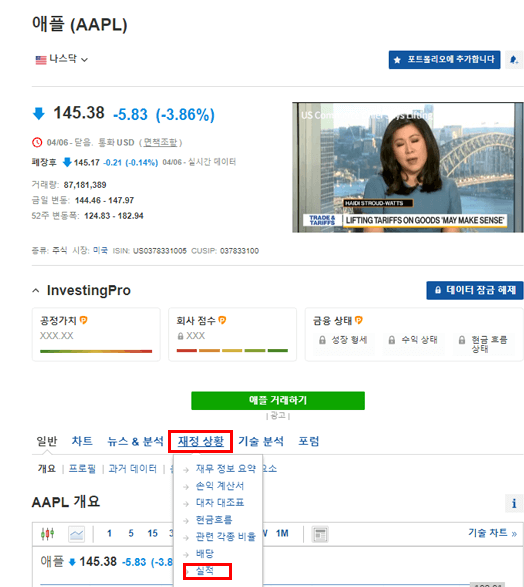Choose 재무 정보 요약 from dropdown menu
This screenshot has height=587, width=524.
coord(226,468)
